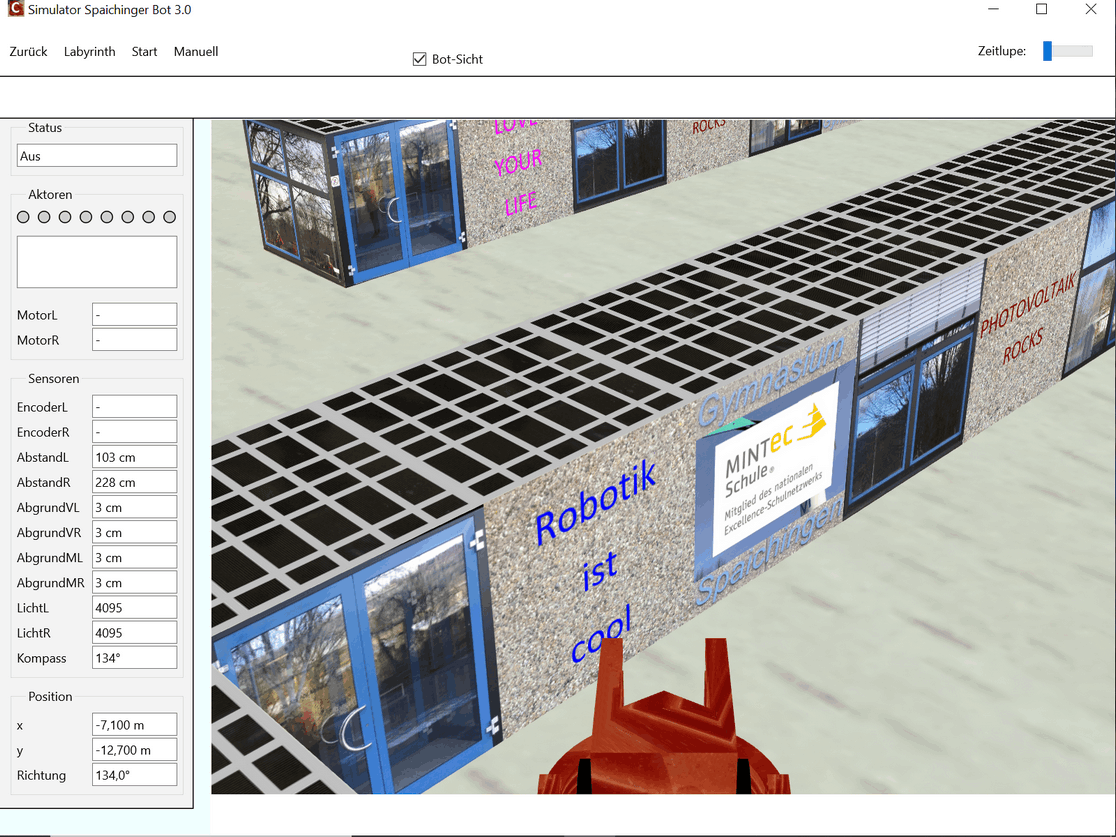
Task: Select the AbstandL field showing 103 cm
Action: tap(134, 457)
